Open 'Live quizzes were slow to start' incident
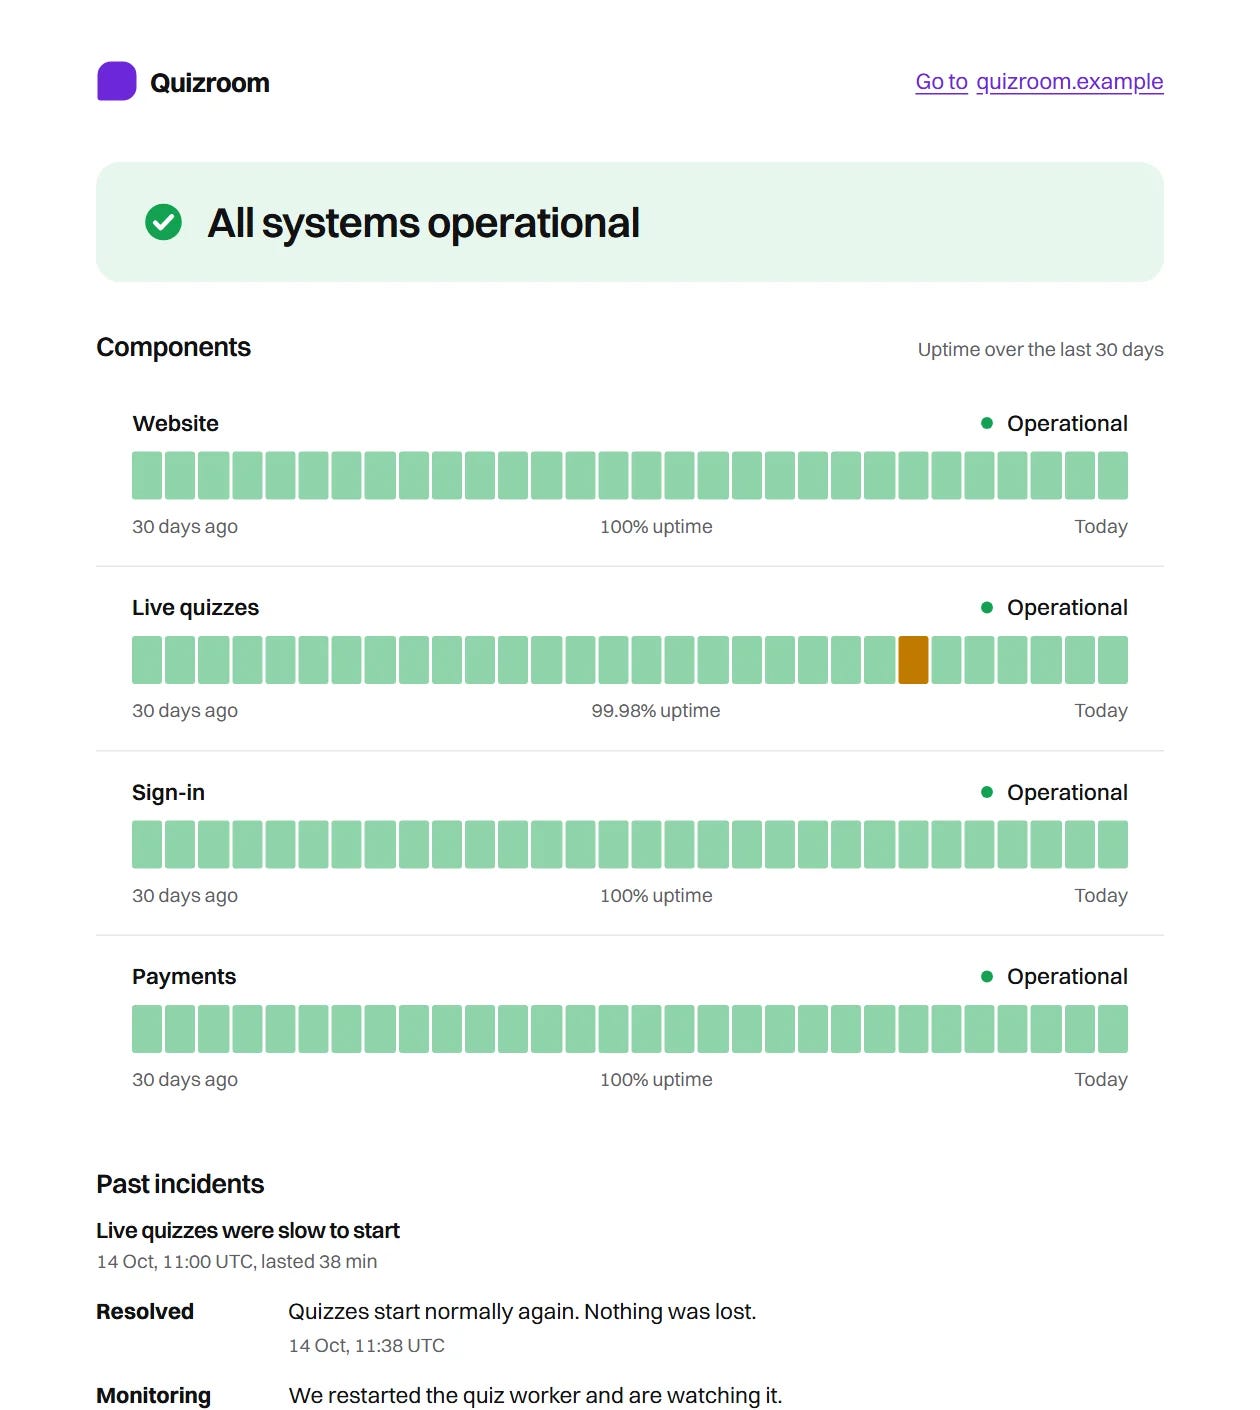1260x1410 pixels. (x=248, y=1230)
